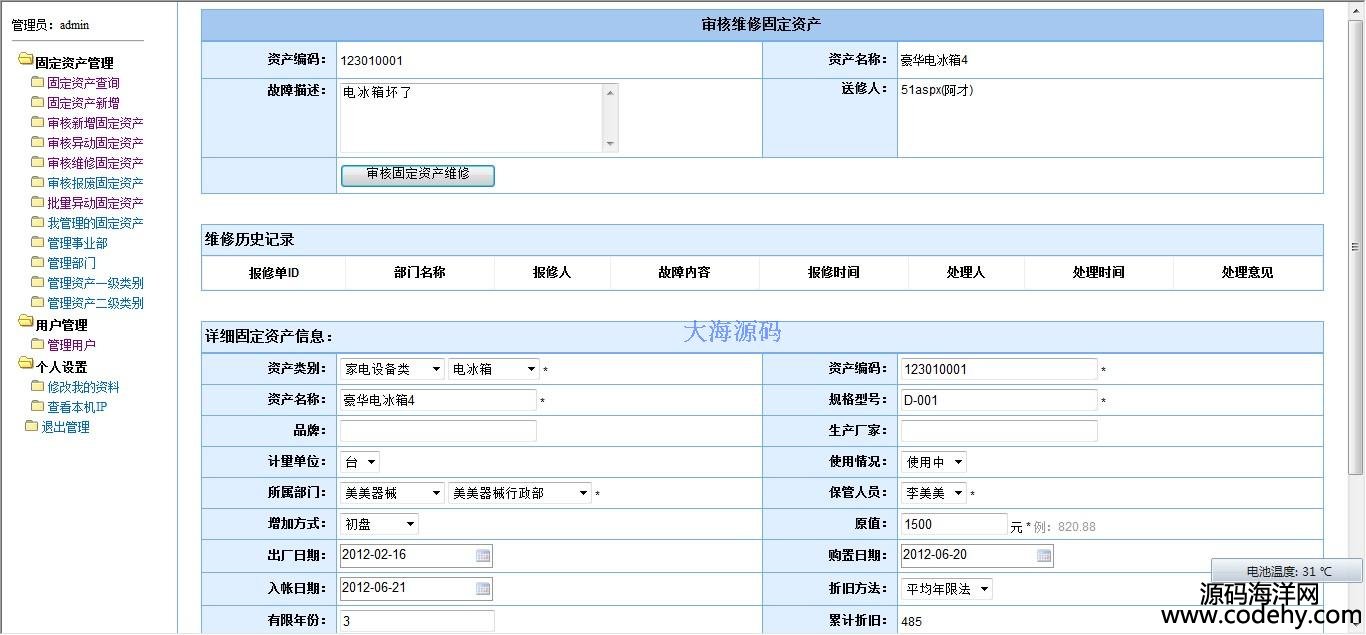The height and width of the screenshot is (635, 1366).
Task: Click the folder icon next to 退出管理
Action: [x=32, y=426]
